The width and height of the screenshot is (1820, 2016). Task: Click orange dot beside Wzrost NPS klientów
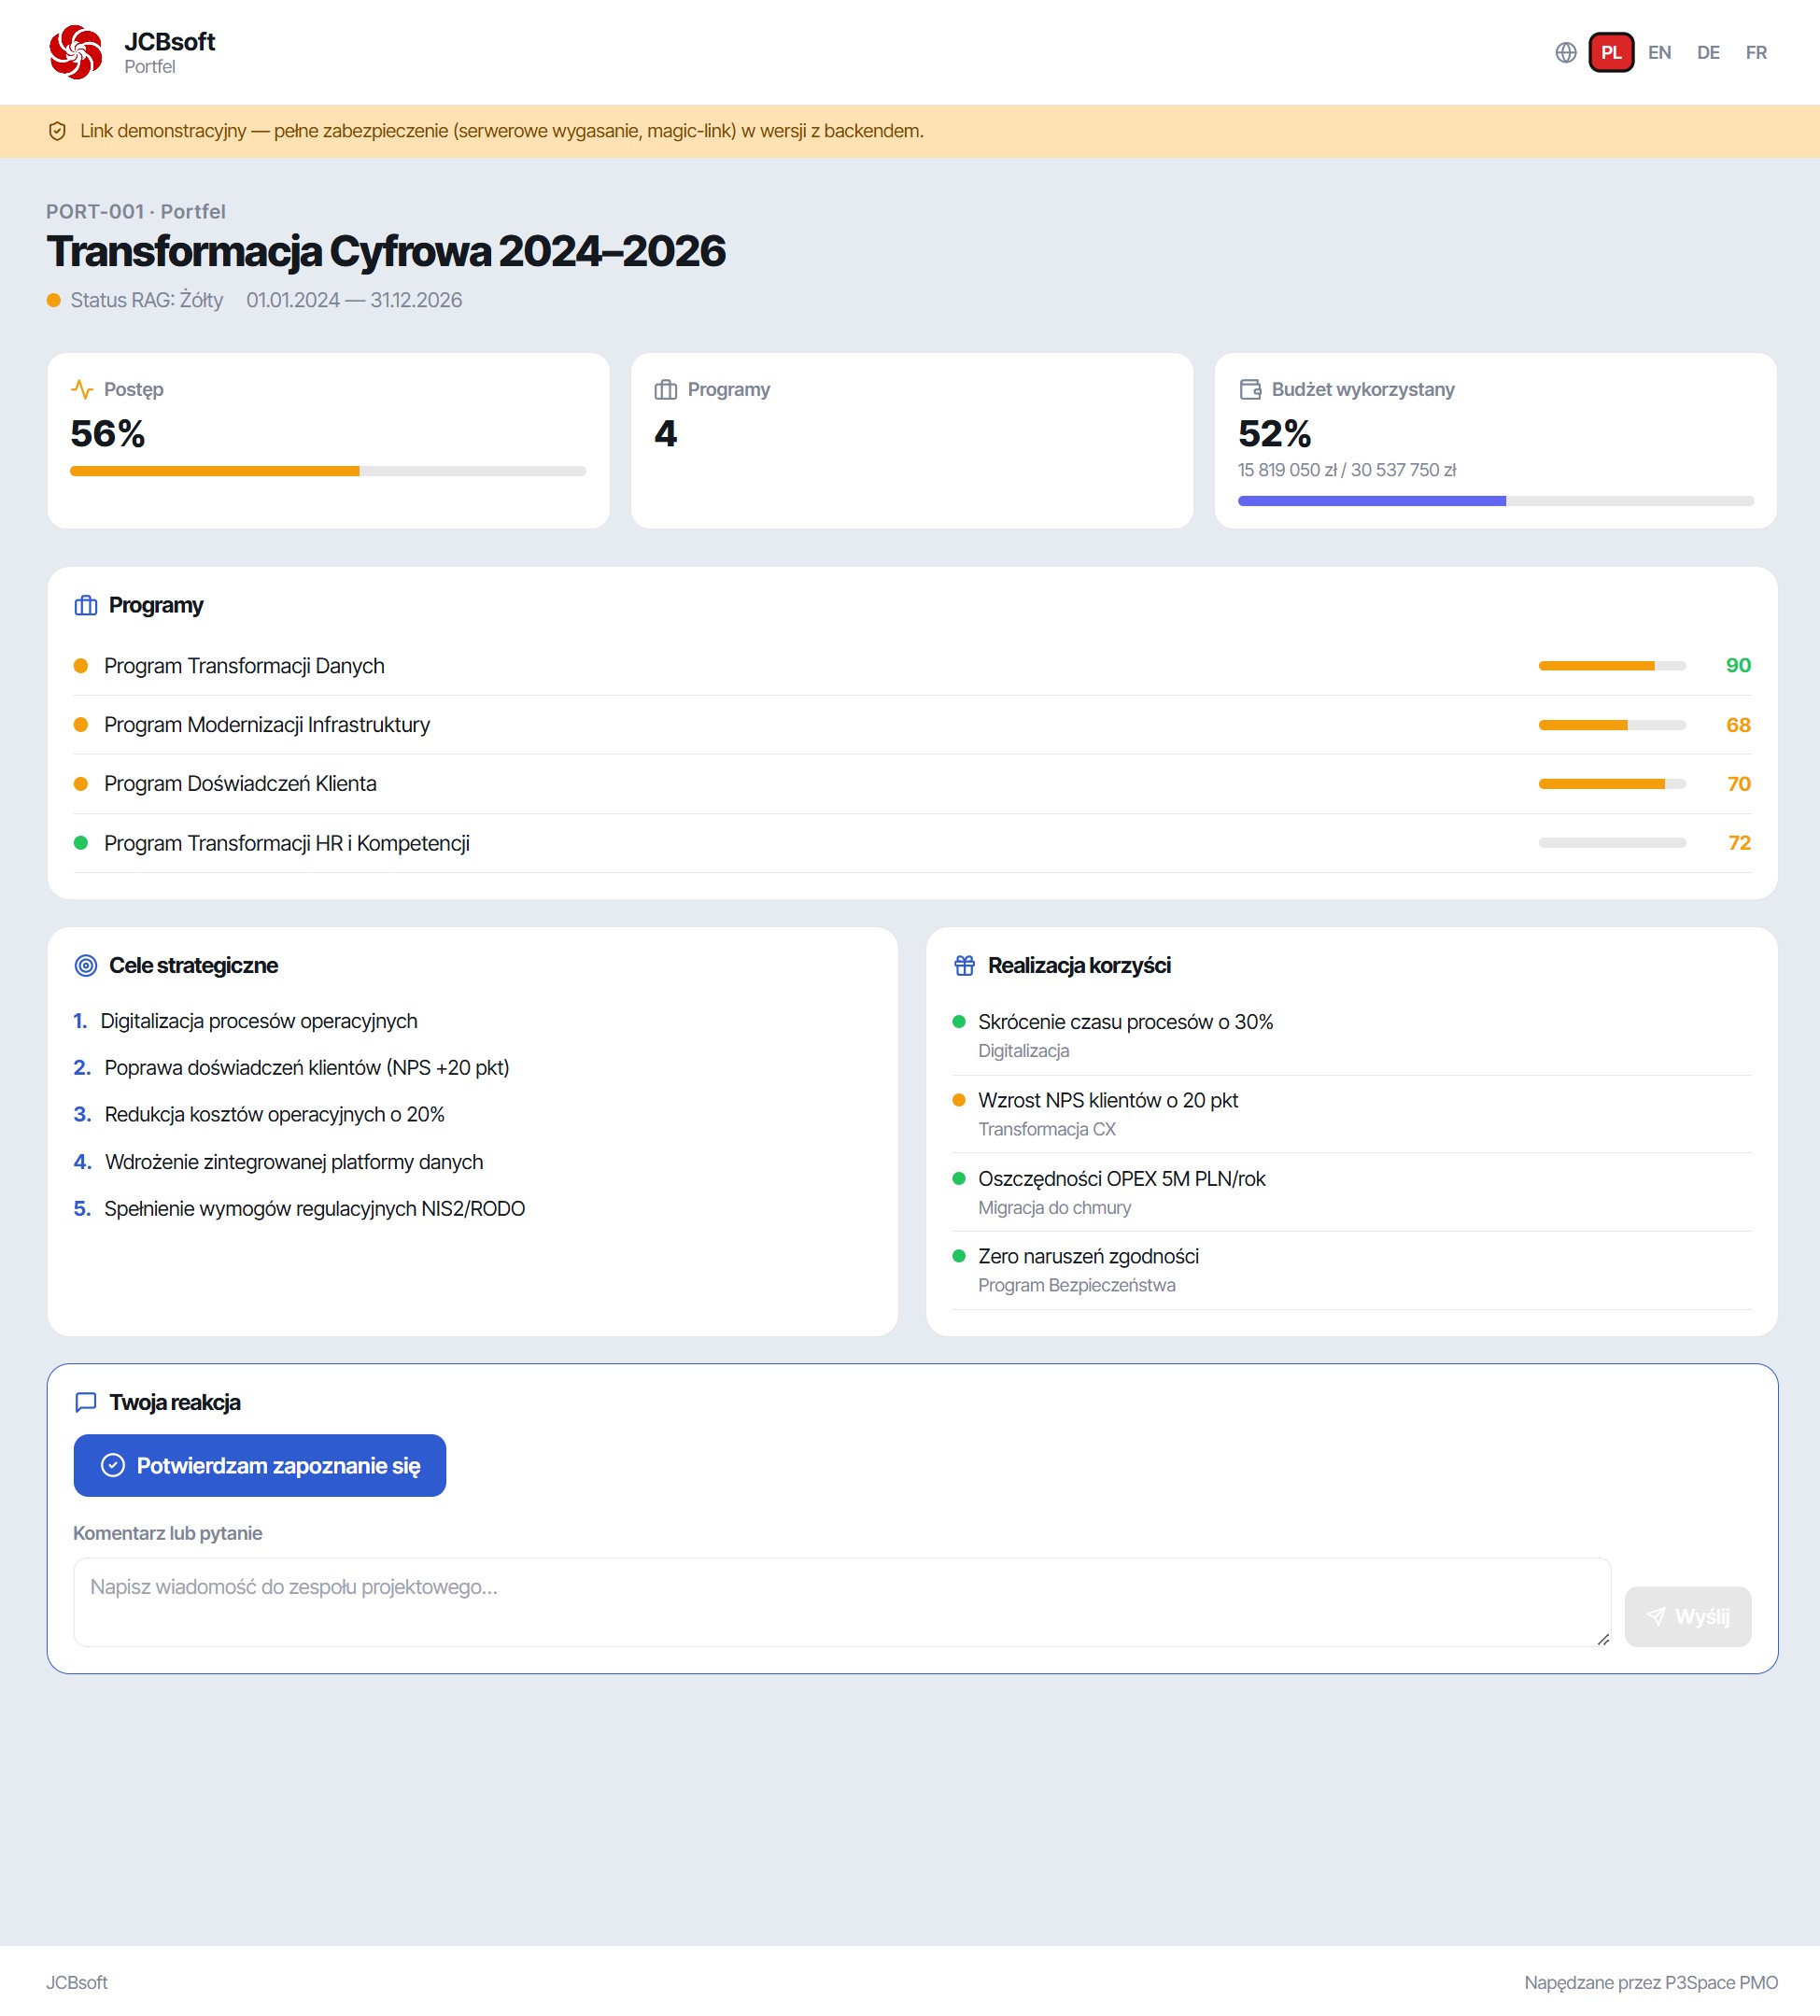959,1099
